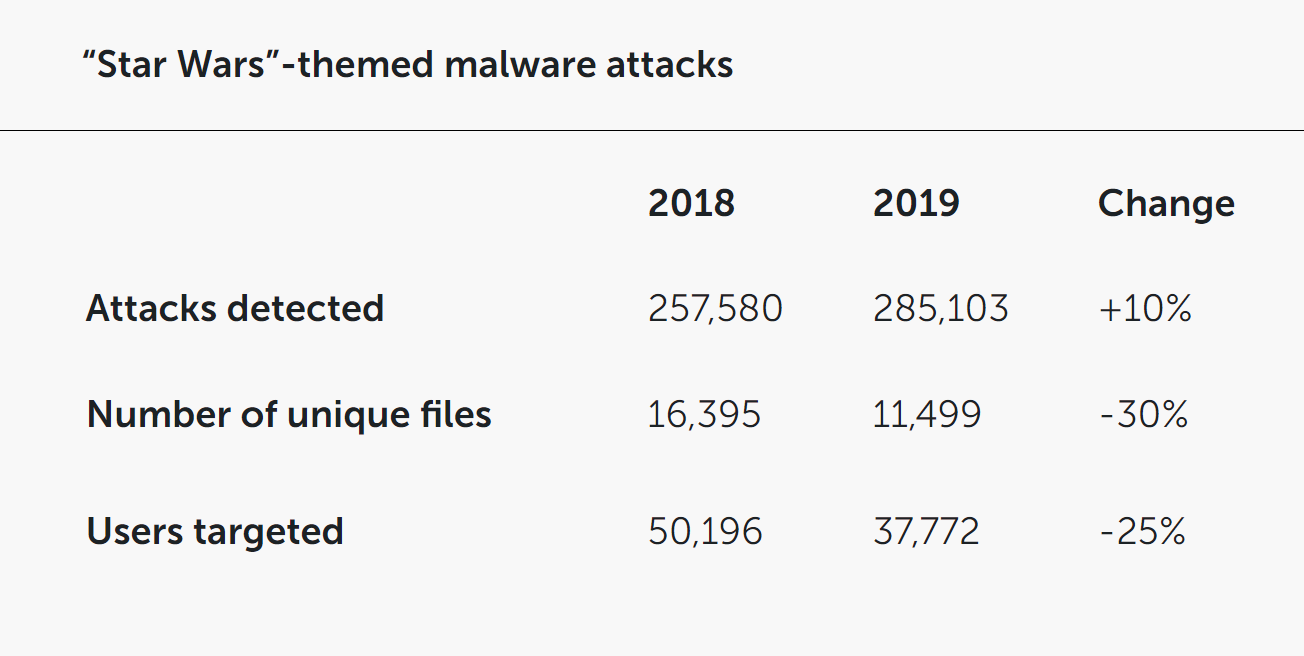Select the 16,395 unique files value

(x=704, y=415)
